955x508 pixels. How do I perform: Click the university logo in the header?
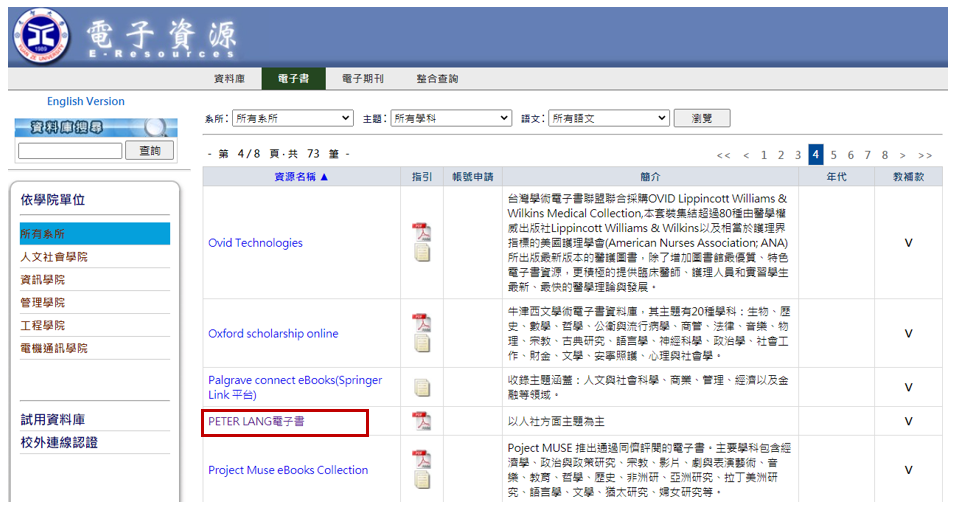(x=41, y=36)
